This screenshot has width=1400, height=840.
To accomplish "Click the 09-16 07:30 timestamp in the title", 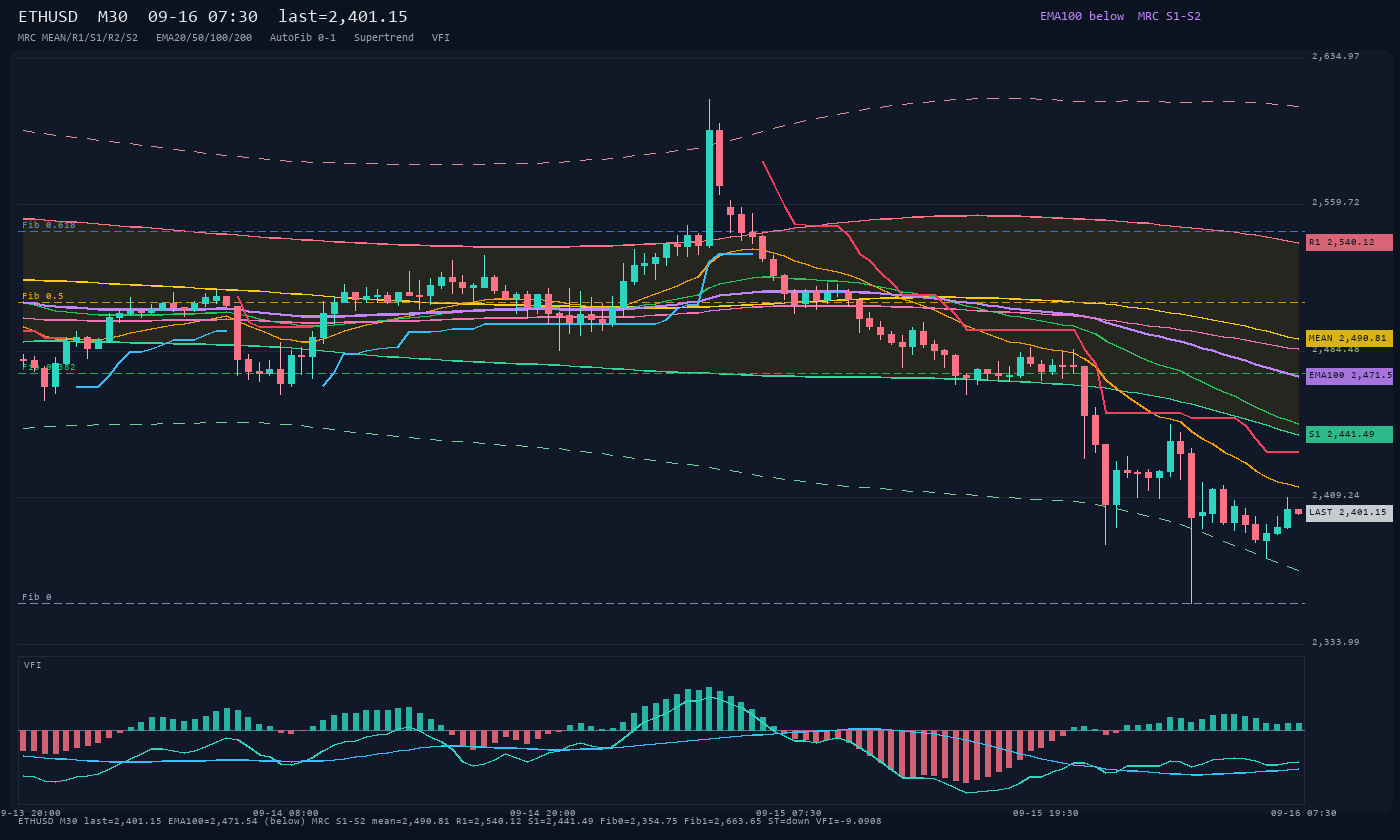I will (202, 17).
